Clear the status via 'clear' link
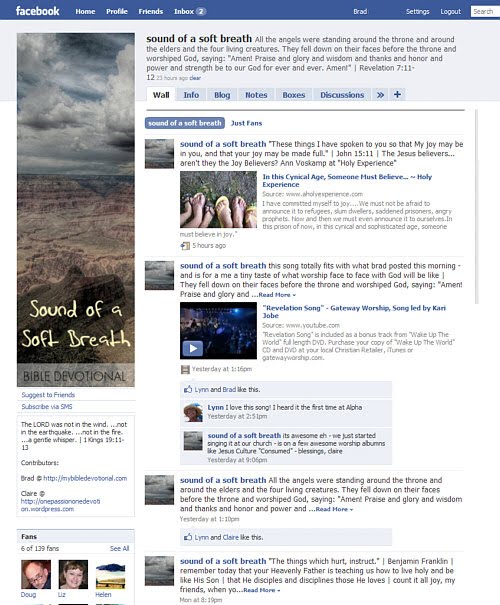Viewport: 500px width, 605px height. pos(195,78)
